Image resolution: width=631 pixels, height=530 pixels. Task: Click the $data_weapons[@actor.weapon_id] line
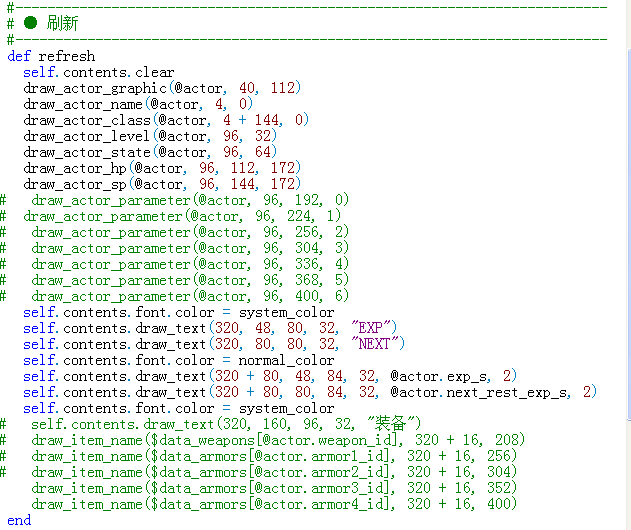point(262,440)
